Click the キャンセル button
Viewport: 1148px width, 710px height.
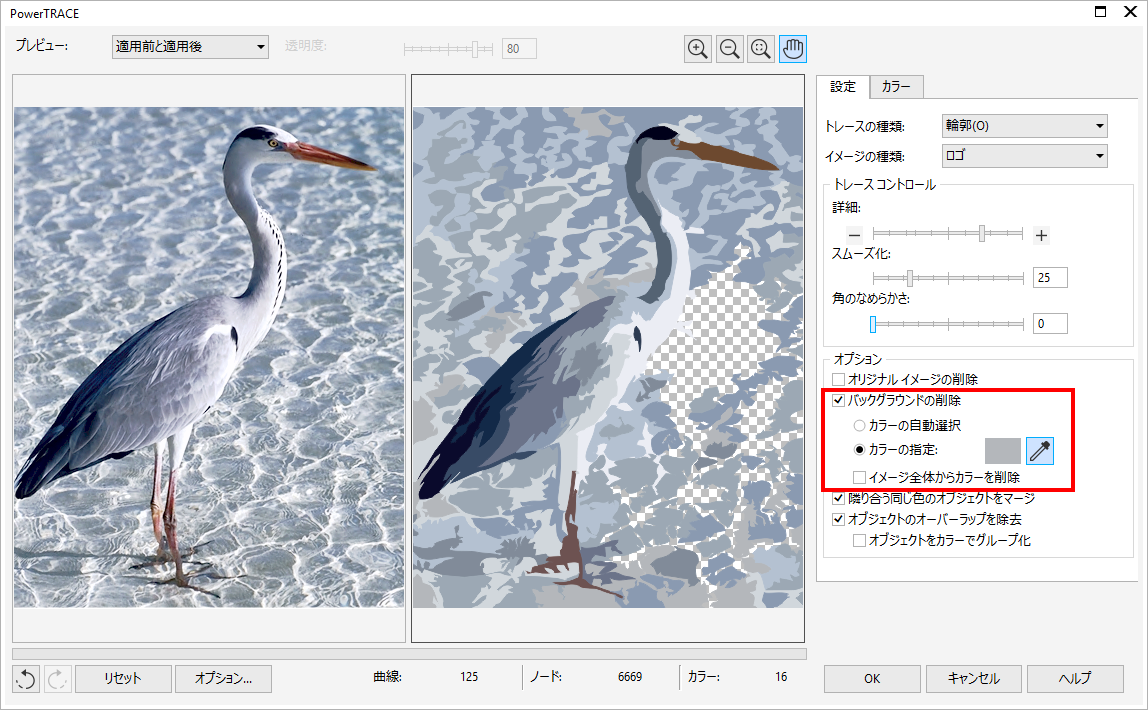tap(974, 679)
